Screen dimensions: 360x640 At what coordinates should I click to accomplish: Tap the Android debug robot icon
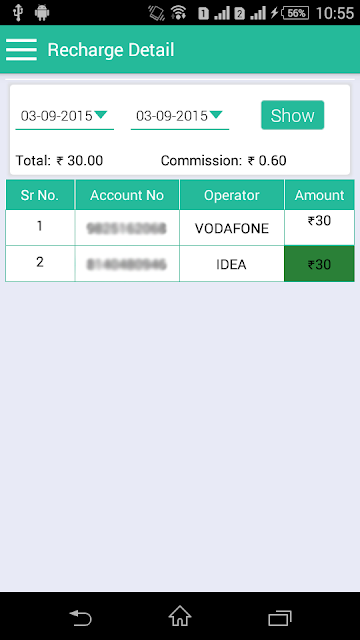(42, 13)
